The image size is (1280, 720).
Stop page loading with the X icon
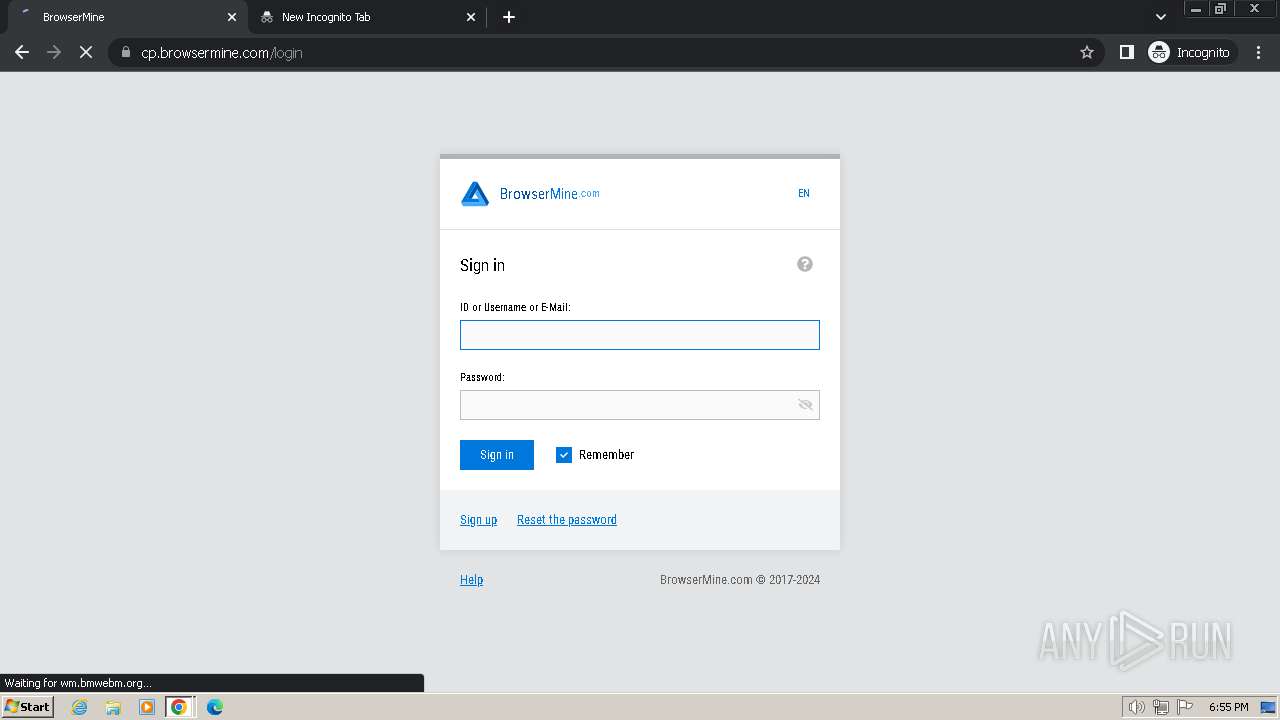coord(86,52)
